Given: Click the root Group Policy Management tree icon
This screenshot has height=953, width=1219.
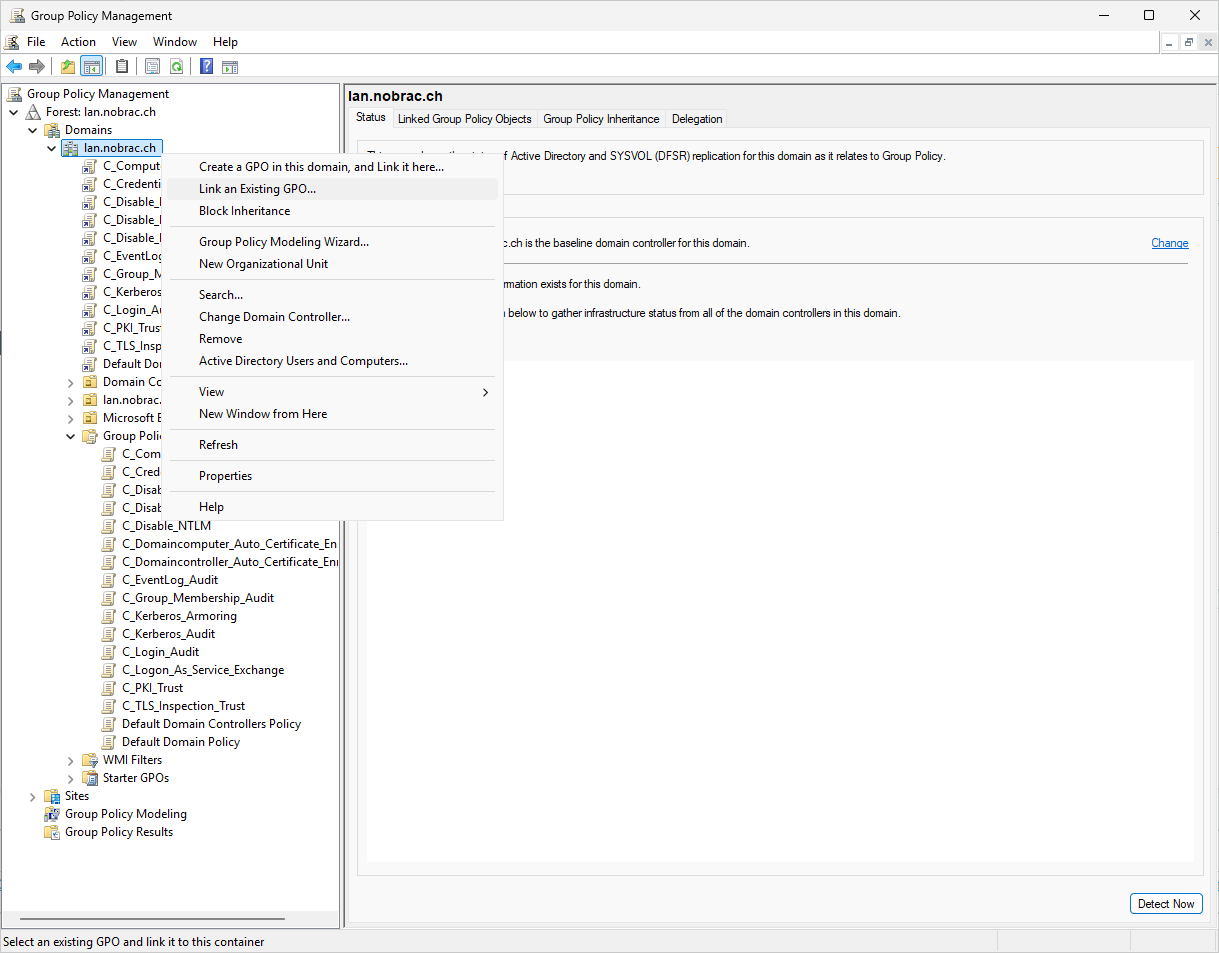Looking at the screenshot, I should pos(15,94).
